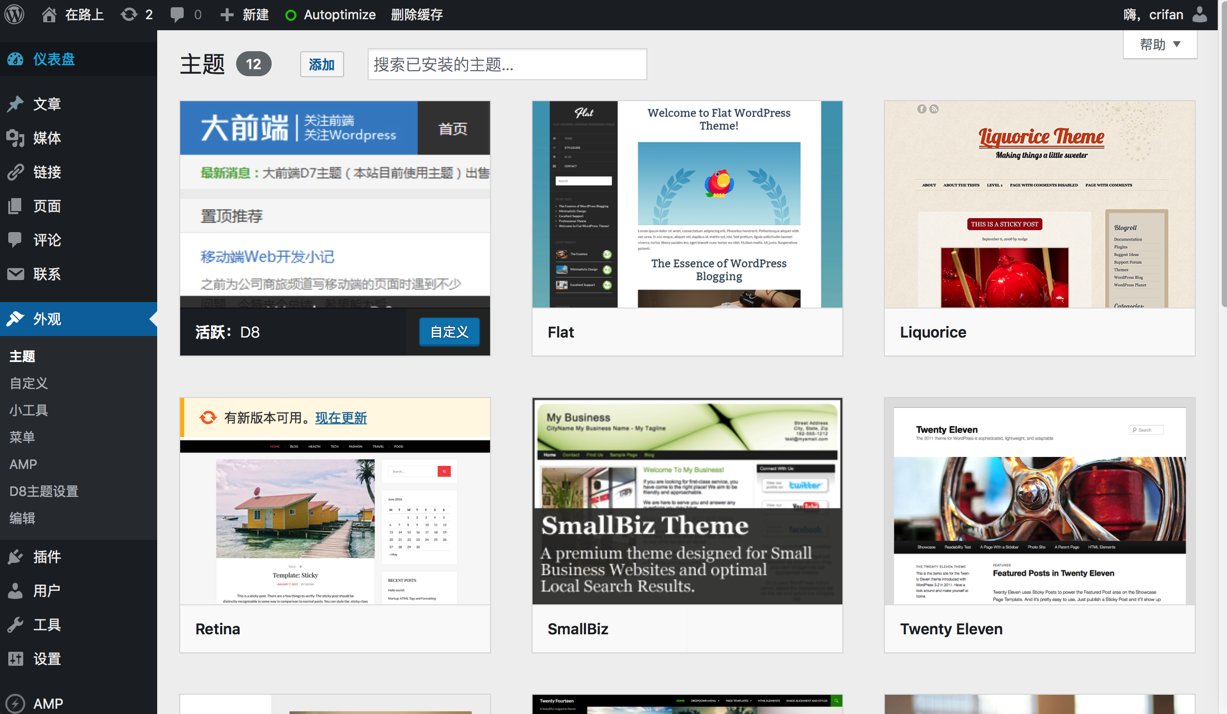1227x714 pixels.
Task: Open the Twenty Eleven theme thumbnail
Action: pyautogui.click(x=1039, y=501)
